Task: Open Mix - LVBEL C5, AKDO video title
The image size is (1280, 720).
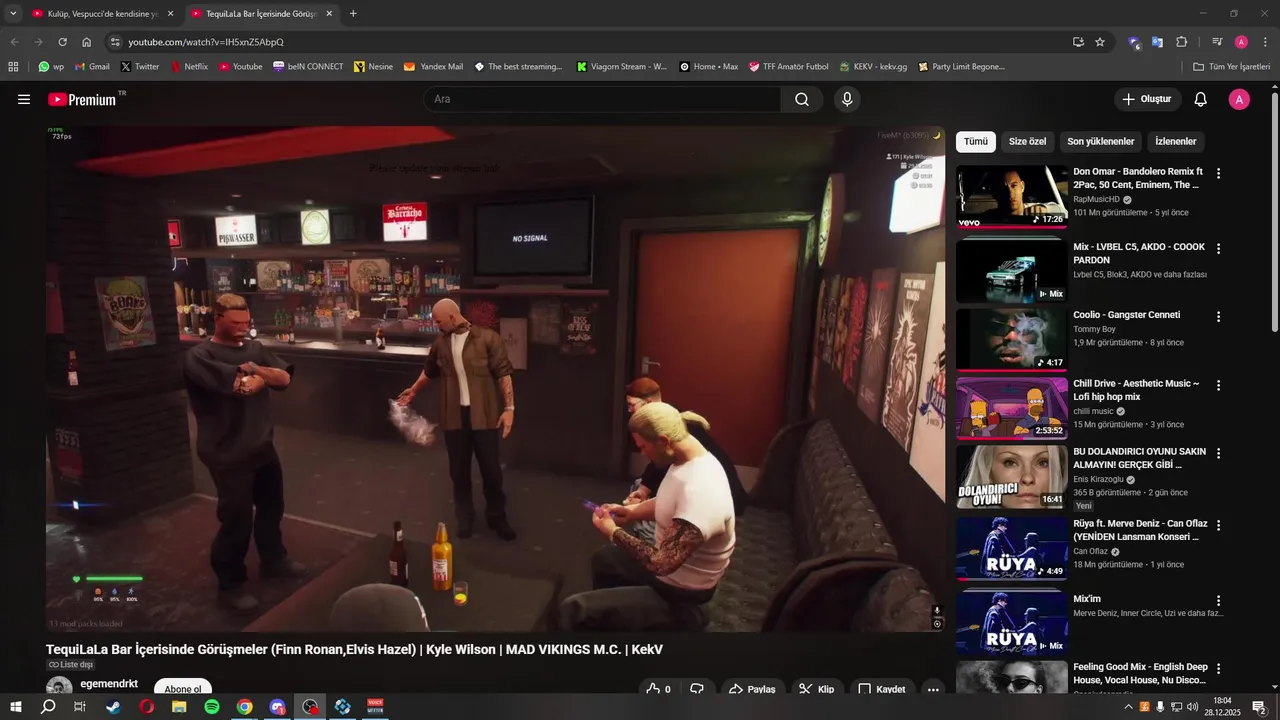Action: [x=1139, y=253]
